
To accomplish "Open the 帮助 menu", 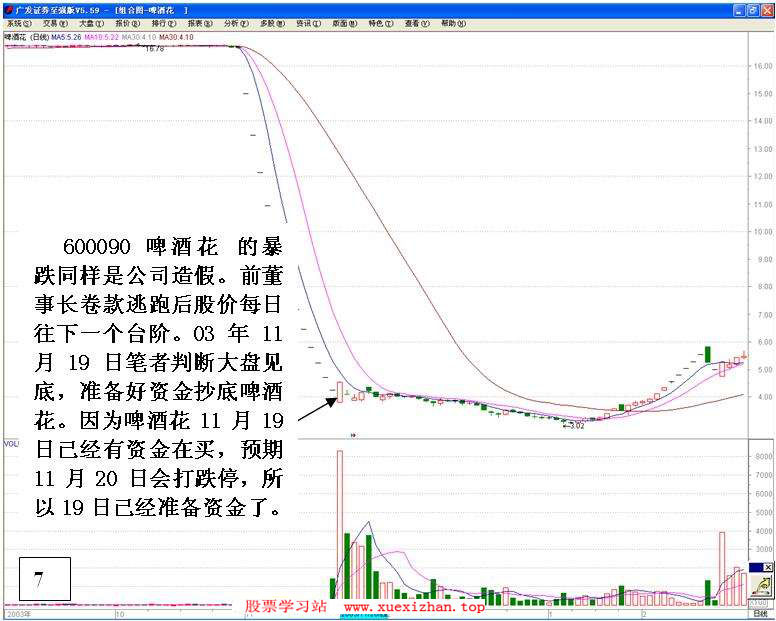I will pyautogui.click(x=453, y=23).
